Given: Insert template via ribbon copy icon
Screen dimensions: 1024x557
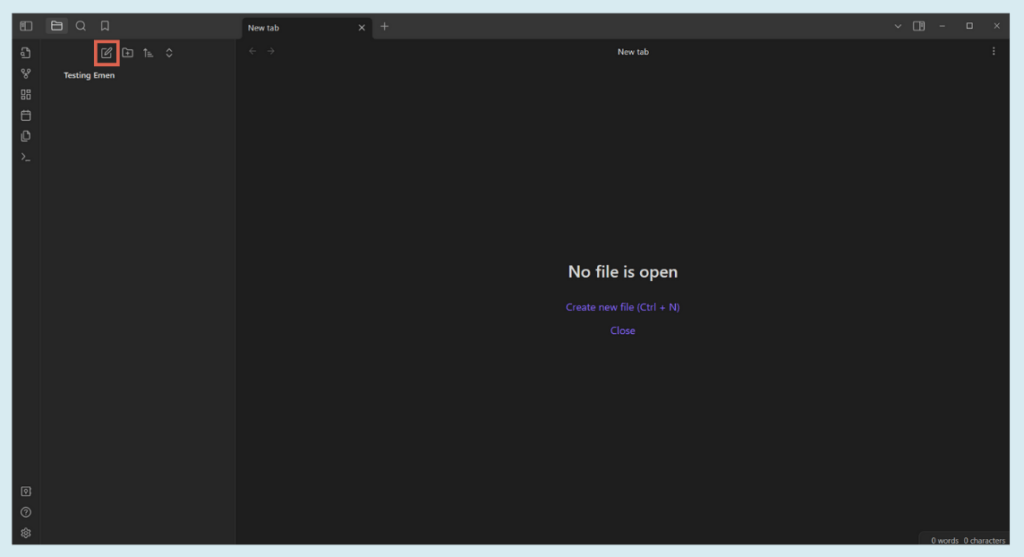Looking at the screenshot, I should click(26, 136).
